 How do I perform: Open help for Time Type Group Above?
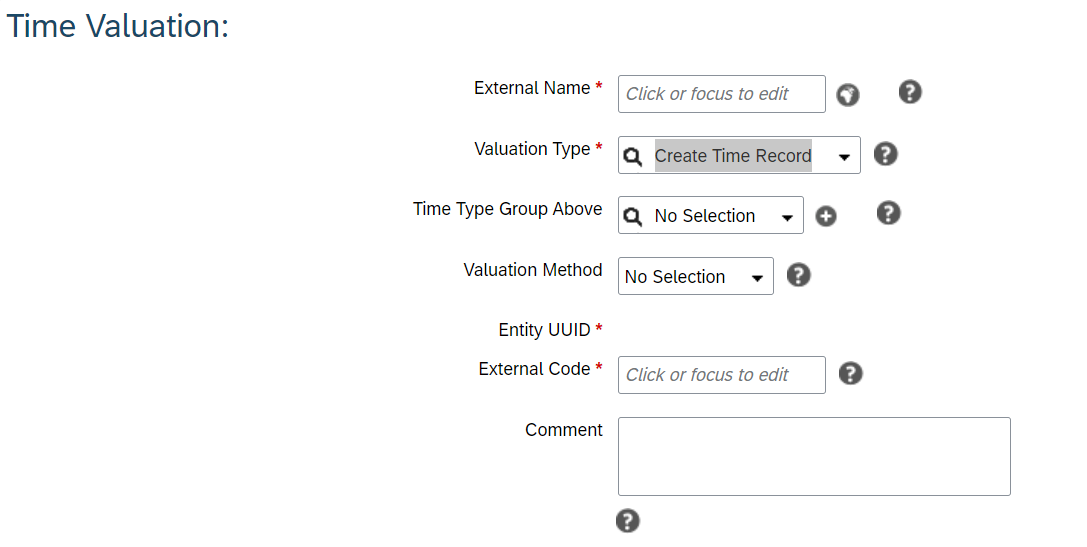(888, 213)
